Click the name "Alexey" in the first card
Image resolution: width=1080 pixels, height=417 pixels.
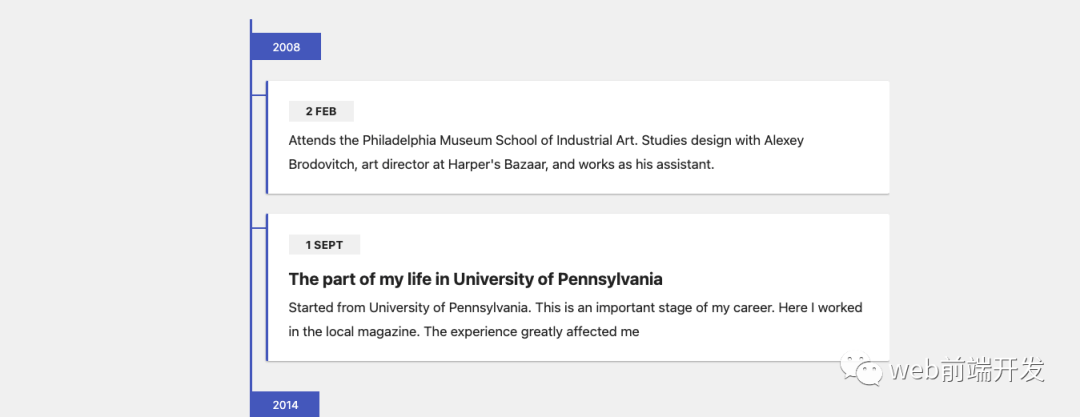pyautogui.click(x=783, y=141)
